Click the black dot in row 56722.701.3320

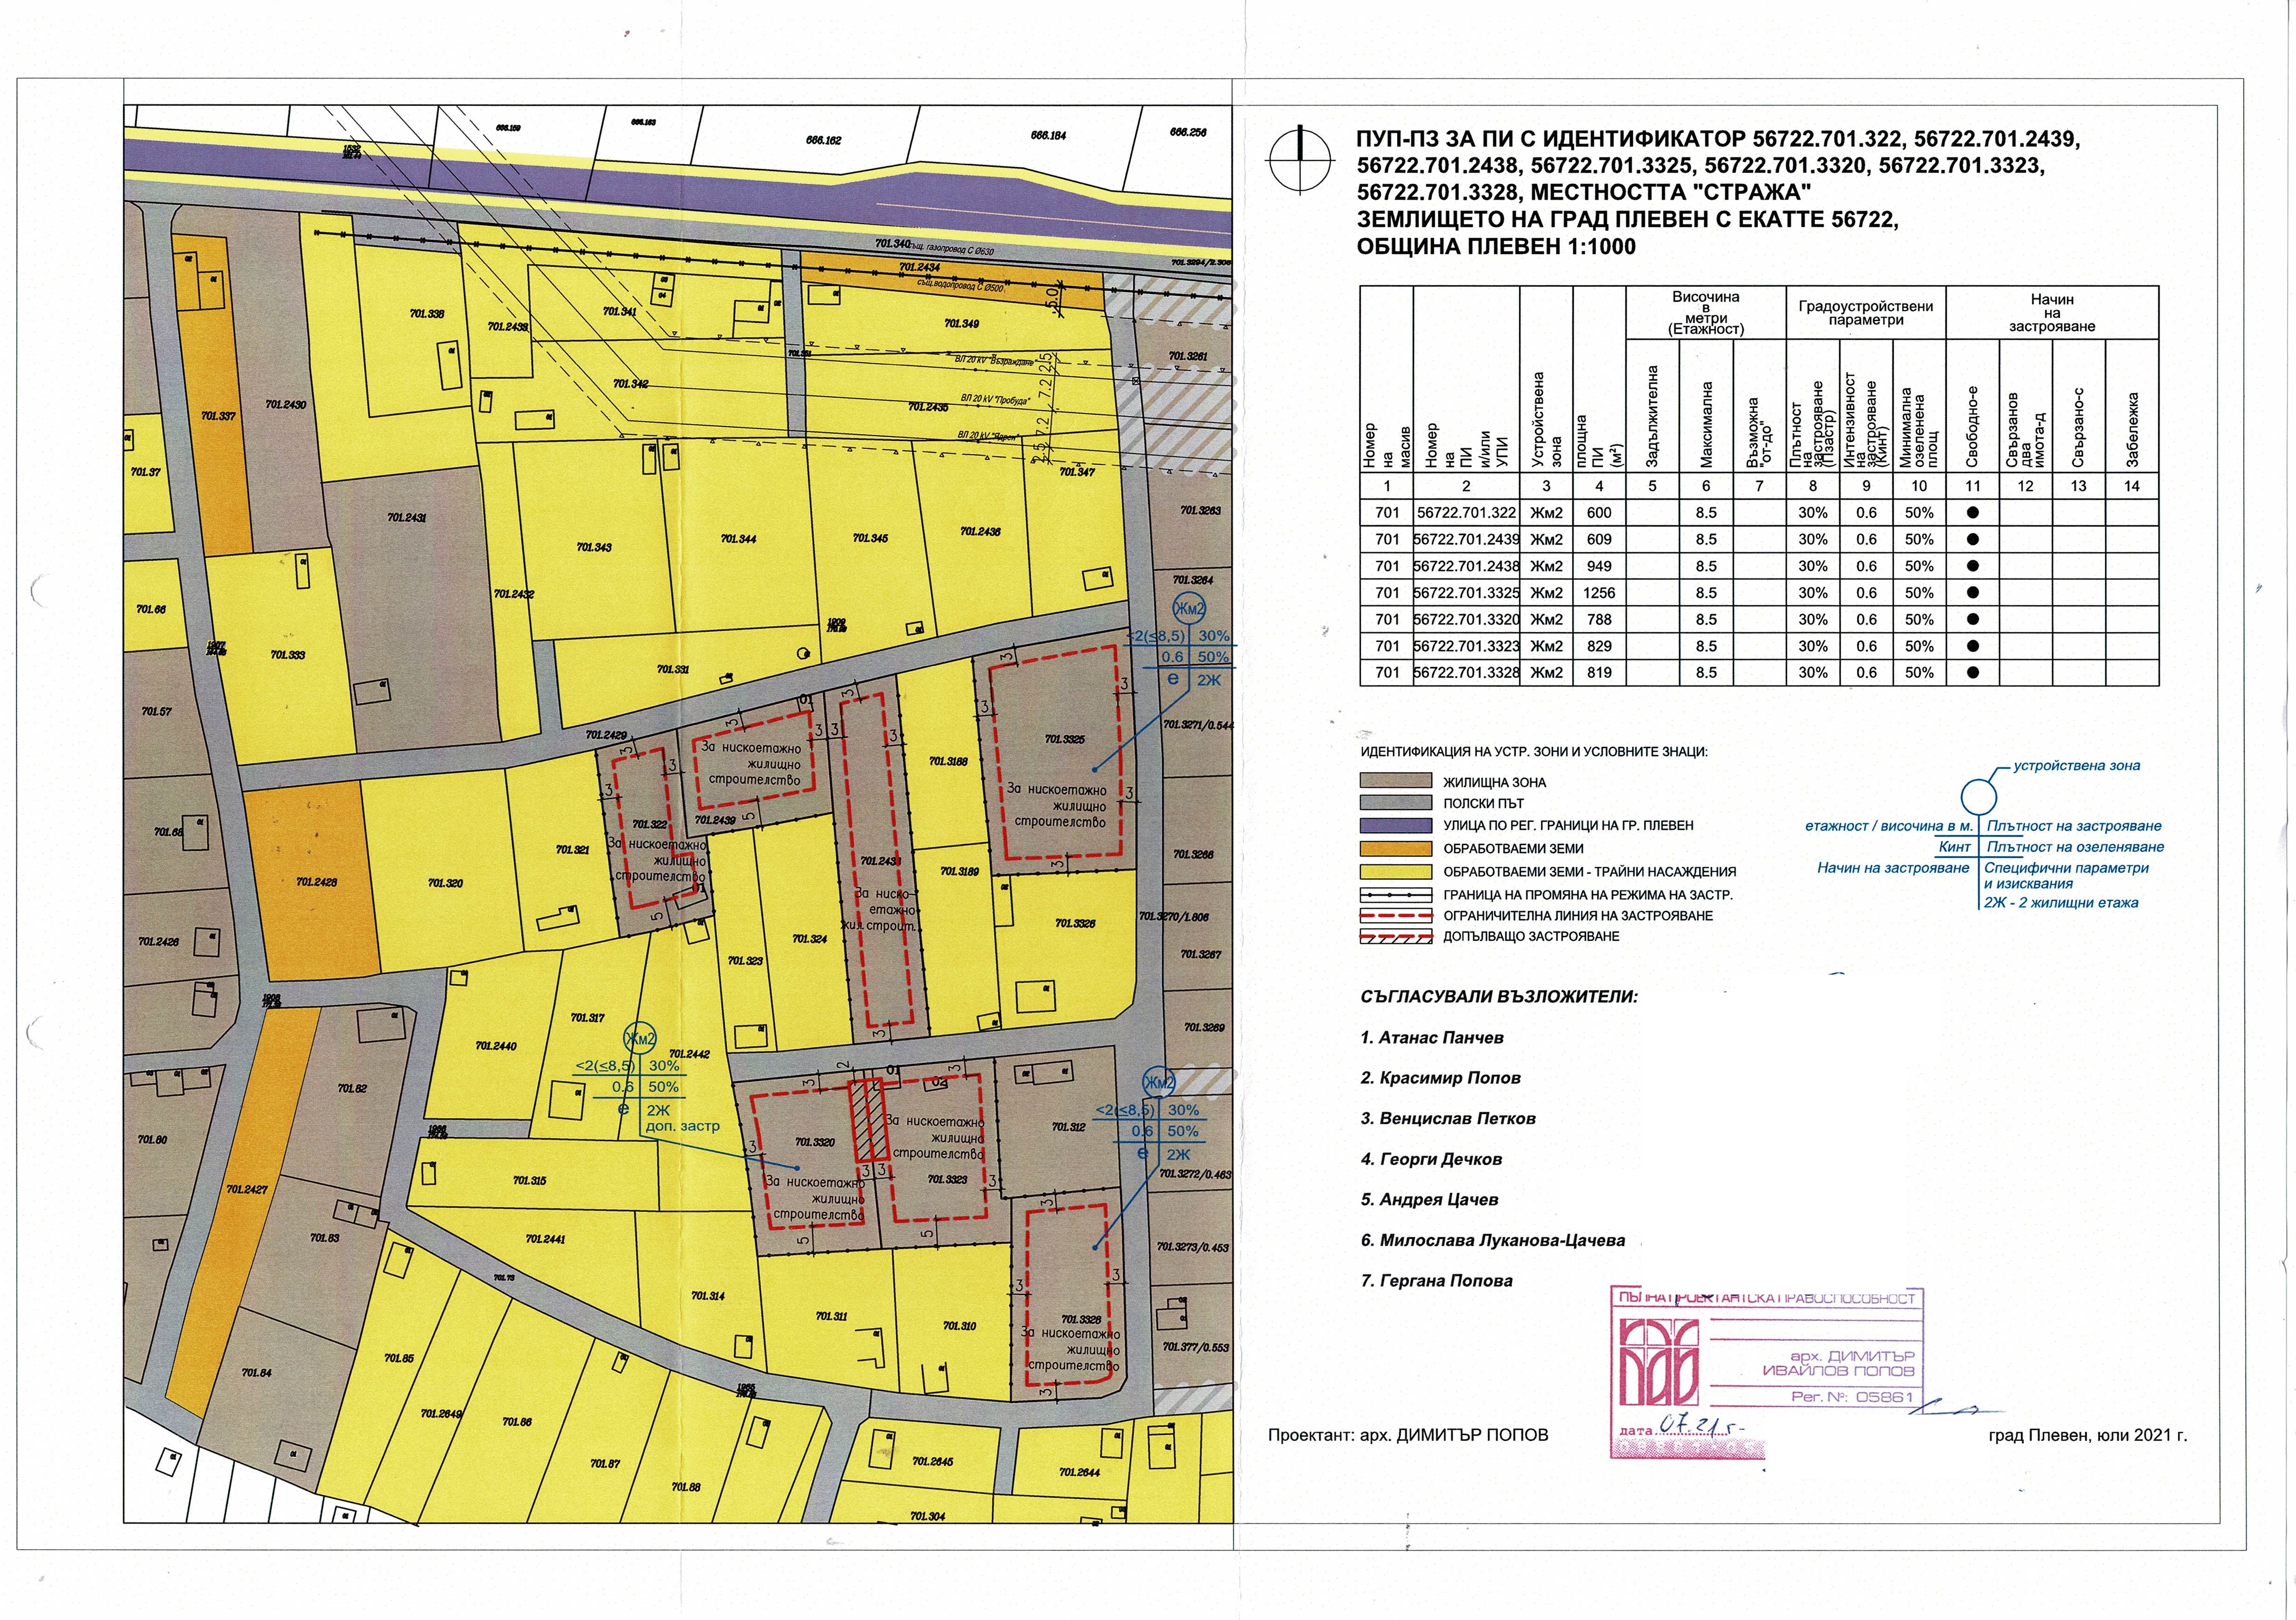1972,620
